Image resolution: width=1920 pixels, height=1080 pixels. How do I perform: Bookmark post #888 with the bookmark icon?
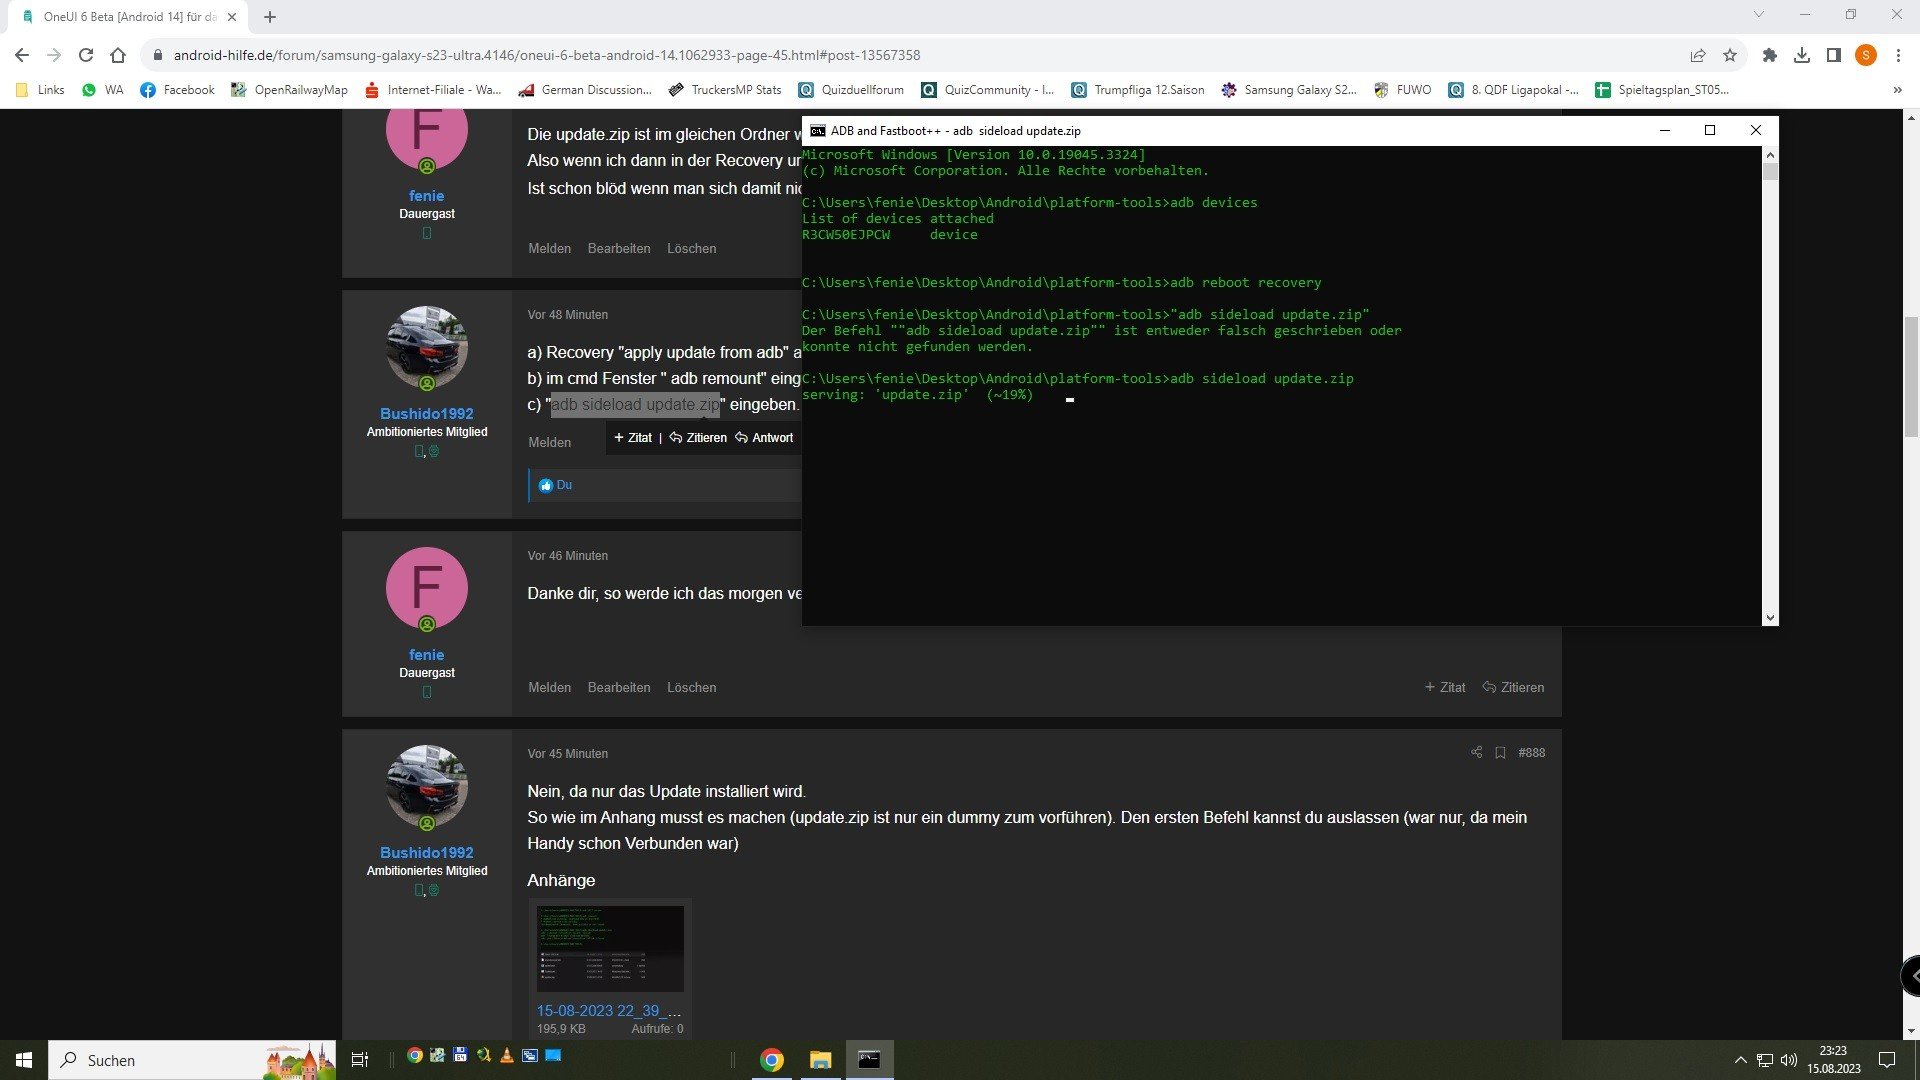[x=1500, y=752]
